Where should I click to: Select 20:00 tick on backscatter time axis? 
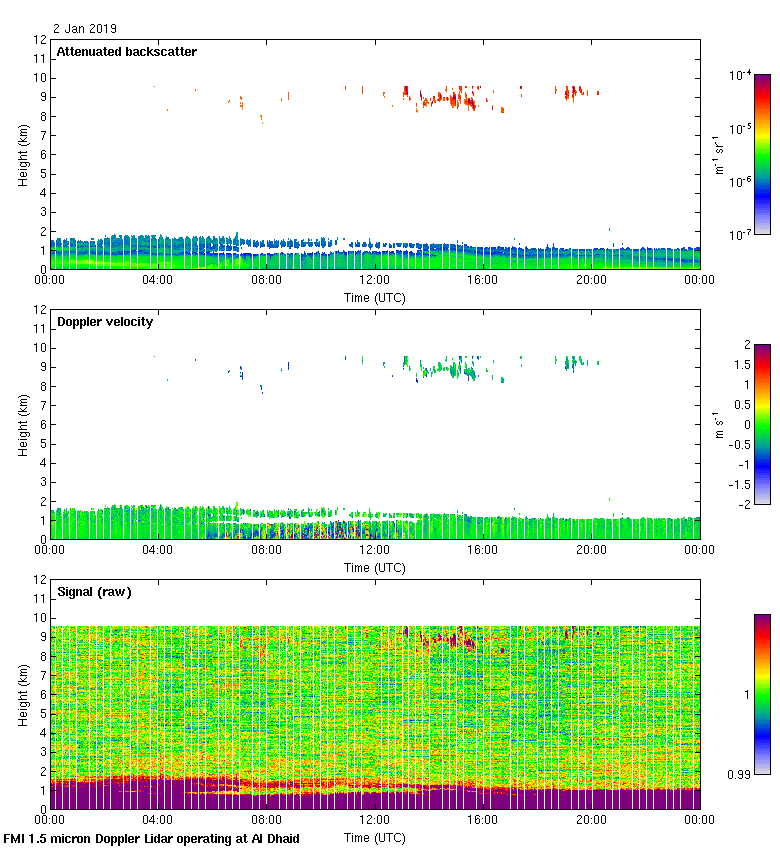[590, 281]
